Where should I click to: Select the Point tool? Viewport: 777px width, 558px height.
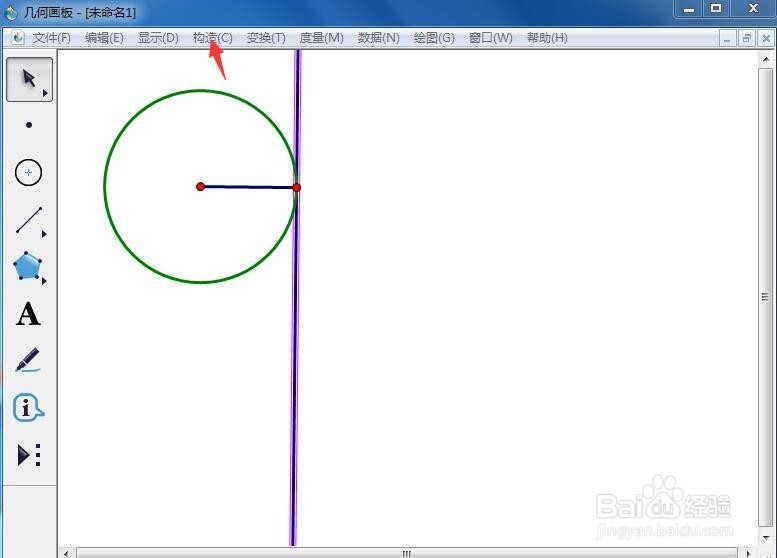(x=29, y=125)
